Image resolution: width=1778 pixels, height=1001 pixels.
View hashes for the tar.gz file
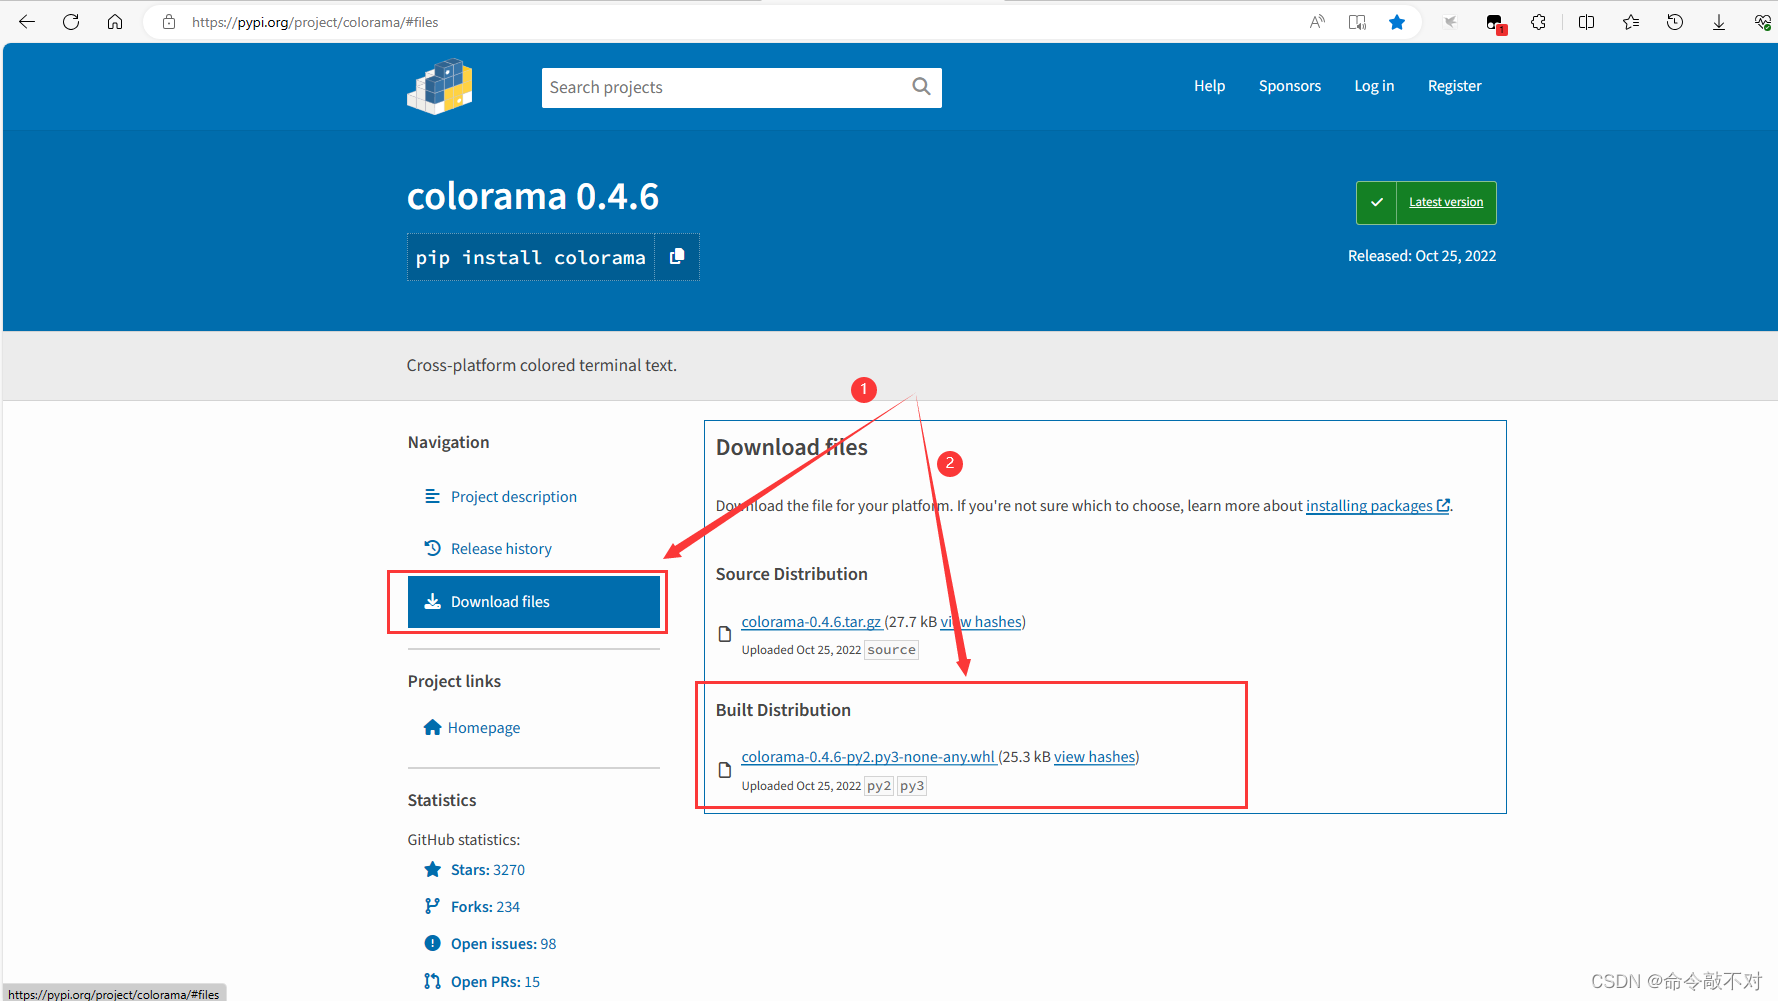tap(981, 622)
